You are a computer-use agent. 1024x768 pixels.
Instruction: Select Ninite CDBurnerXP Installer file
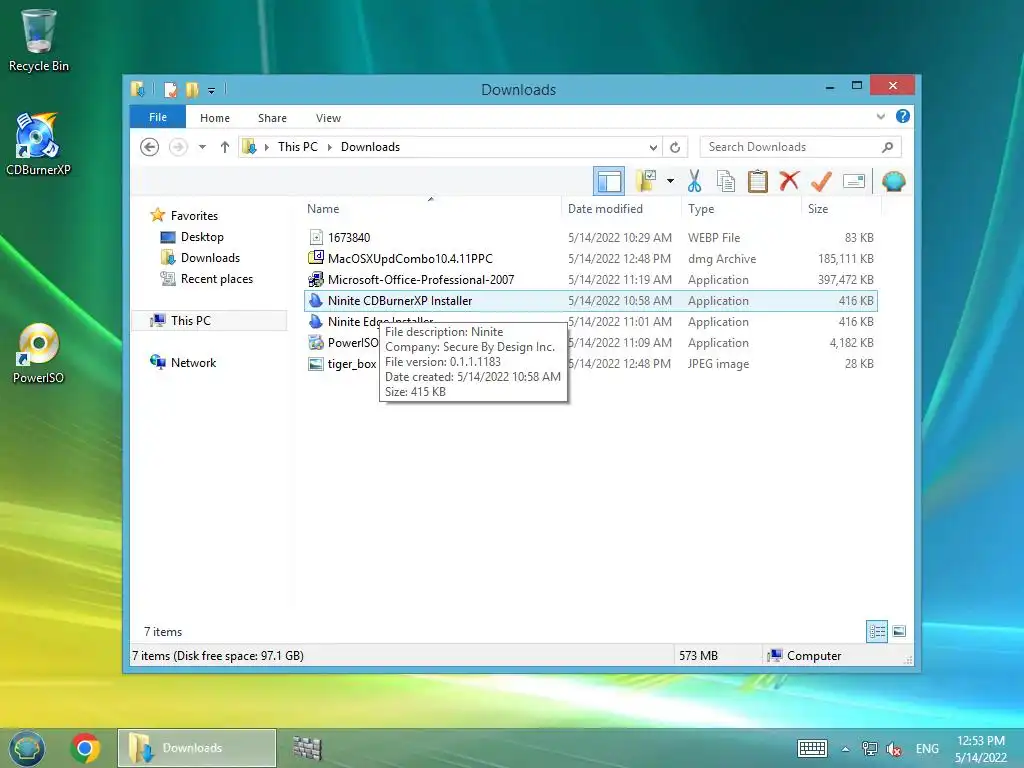pyautogui.click(x=590, y=301)
